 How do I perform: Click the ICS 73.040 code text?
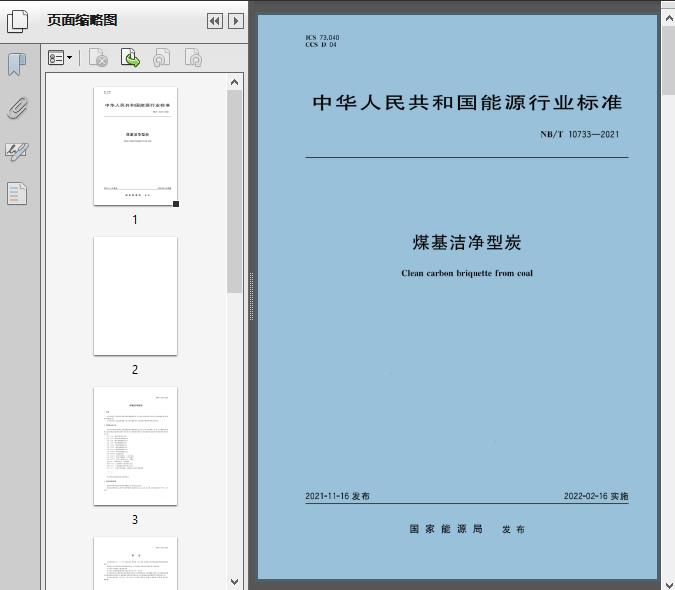point(322,37)
